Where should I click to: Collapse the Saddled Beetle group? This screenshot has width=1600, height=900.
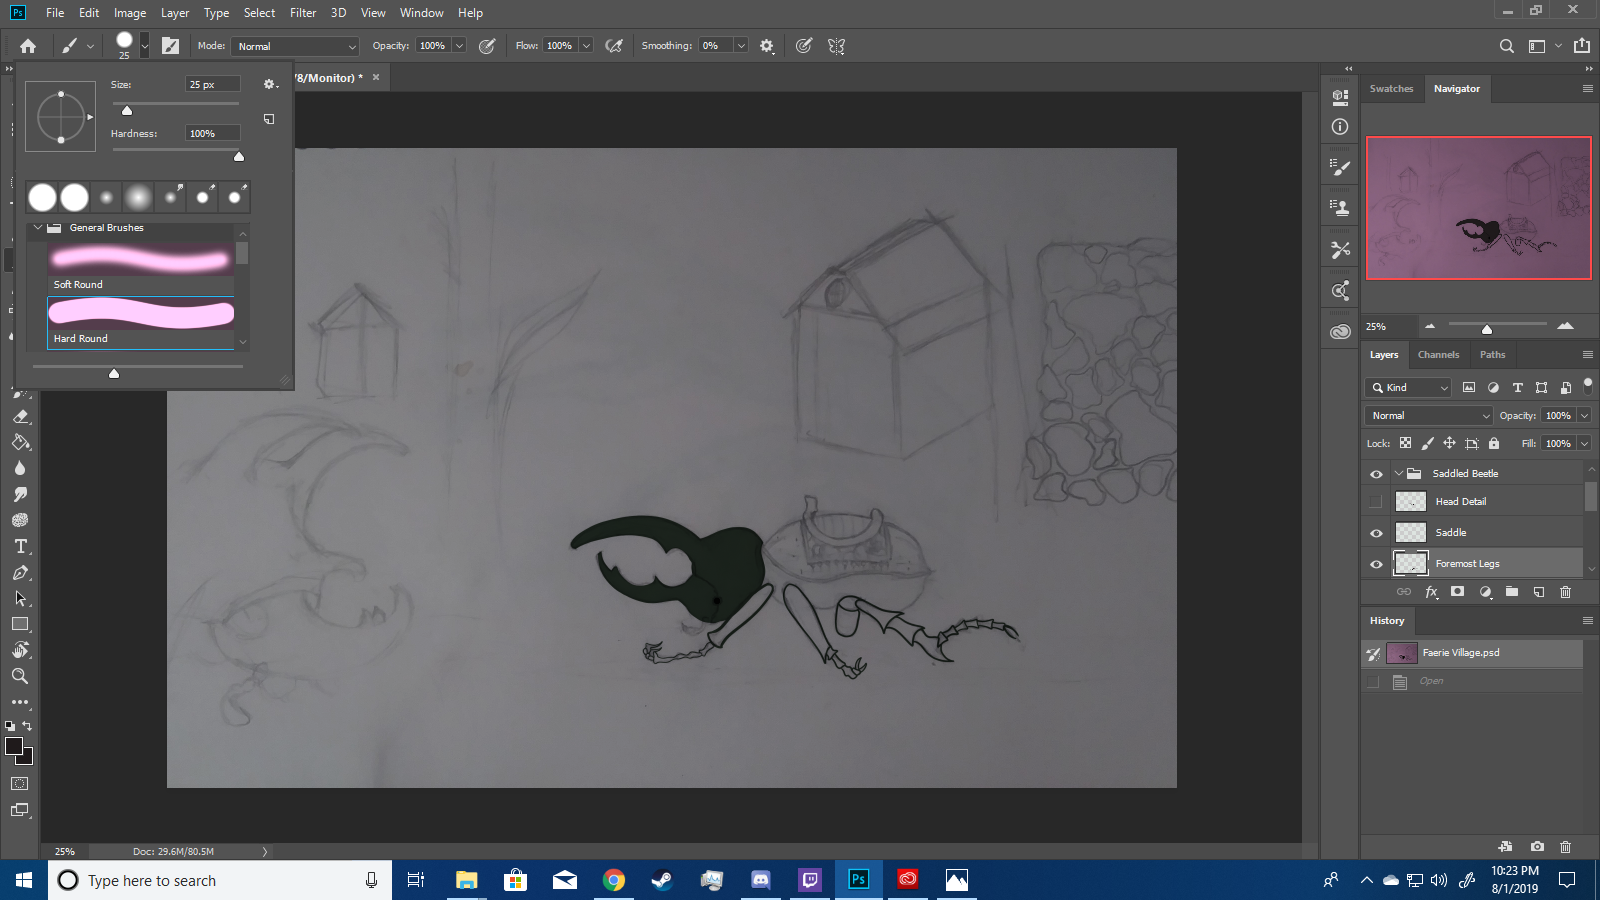tap(1398, 474)
